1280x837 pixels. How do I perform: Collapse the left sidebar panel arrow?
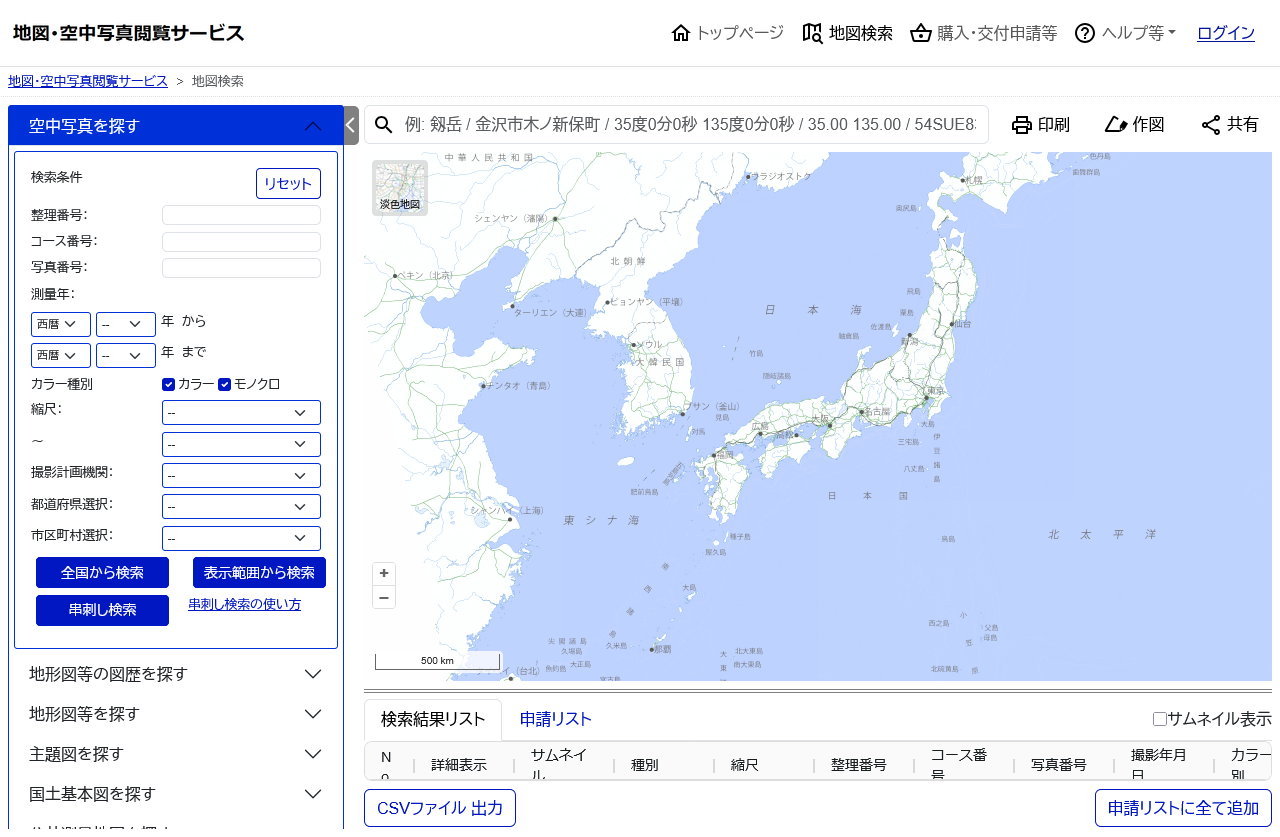[x=351, y=125]
